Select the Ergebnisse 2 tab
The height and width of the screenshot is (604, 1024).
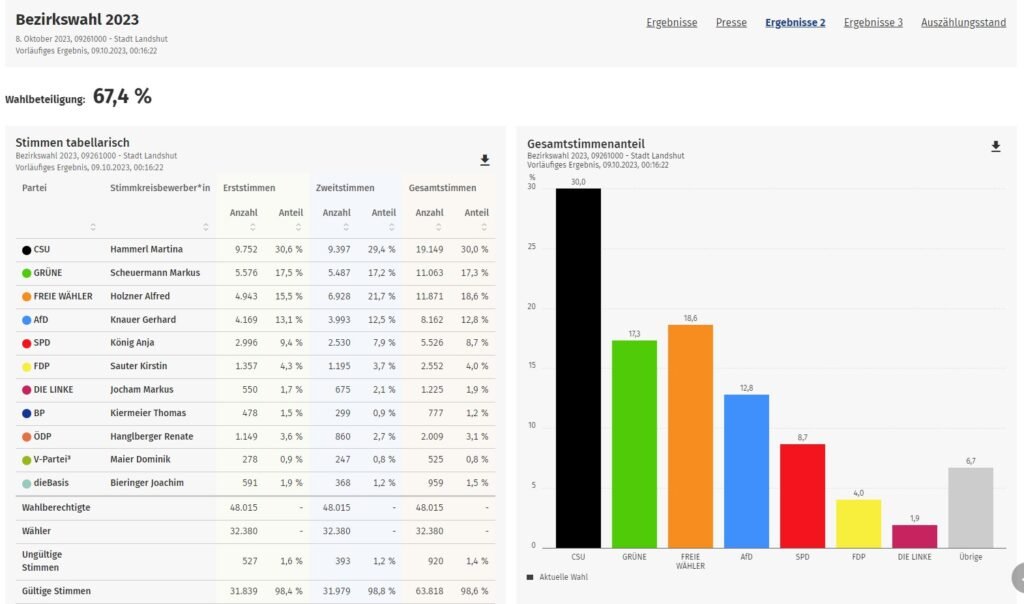tap(795, 23)
